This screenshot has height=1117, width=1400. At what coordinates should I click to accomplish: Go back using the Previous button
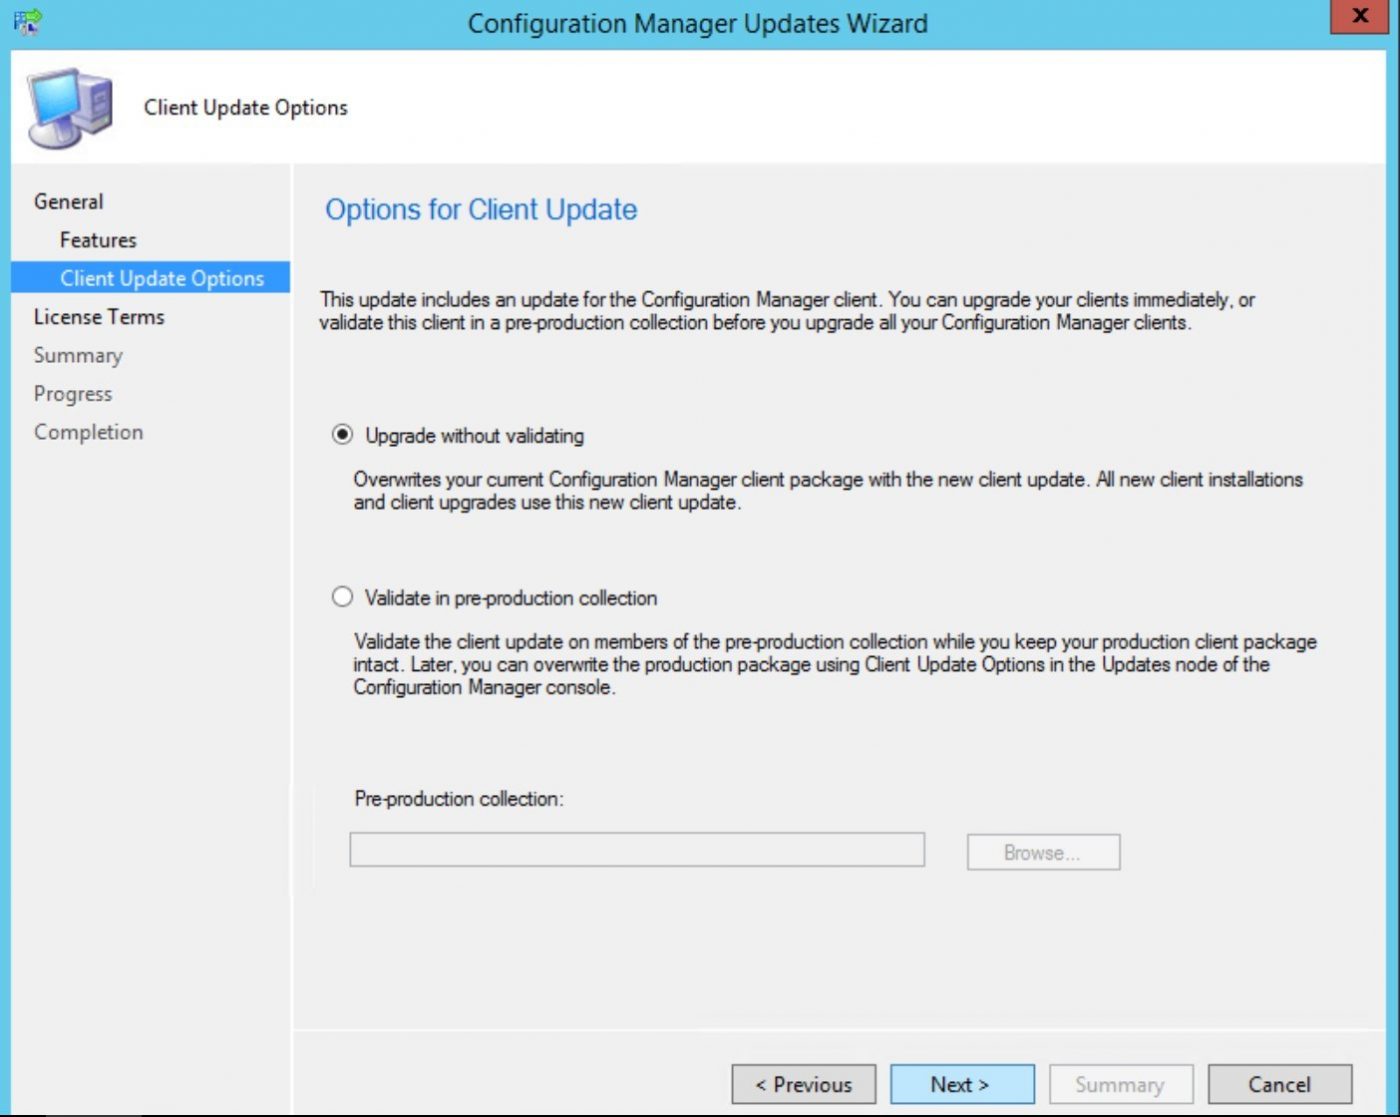tap(803, 1084)
